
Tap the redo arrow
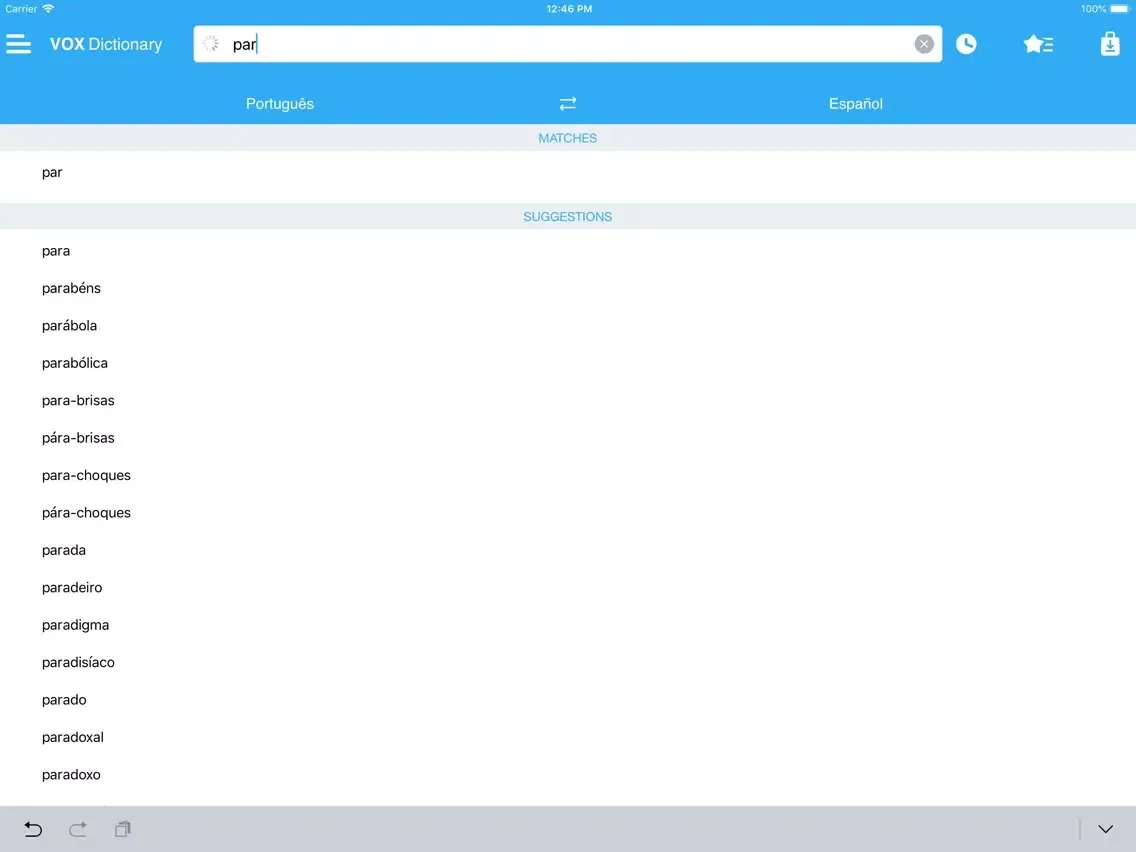tap(78, 829)
